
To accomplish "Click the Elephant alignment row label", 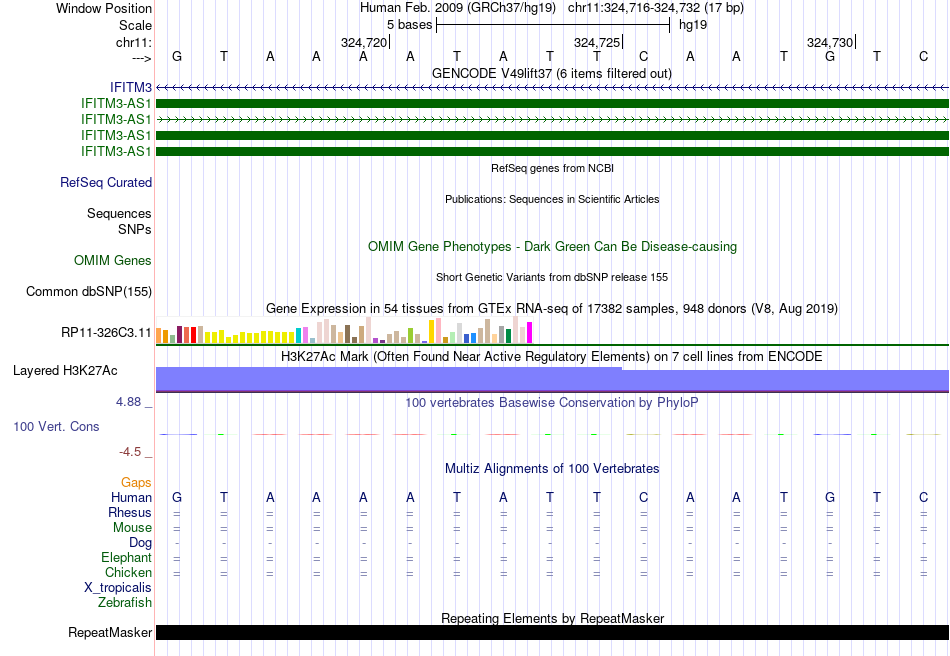I will click(x=126, y=557).
